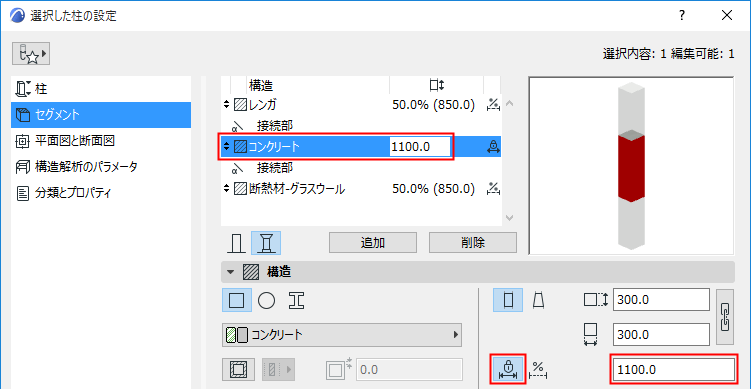Close the 選択した柱の設定 dialog

727,15
